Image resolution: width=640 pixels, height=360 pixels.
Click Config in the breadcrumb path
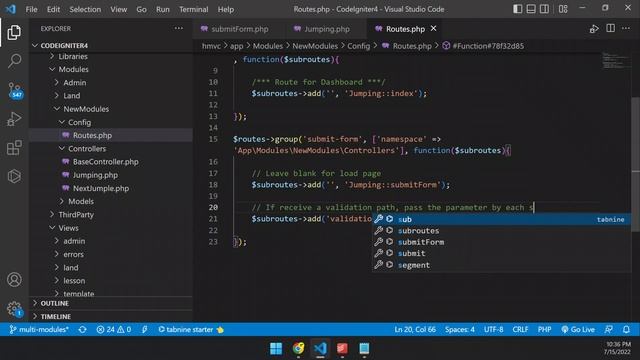point(358,46)
